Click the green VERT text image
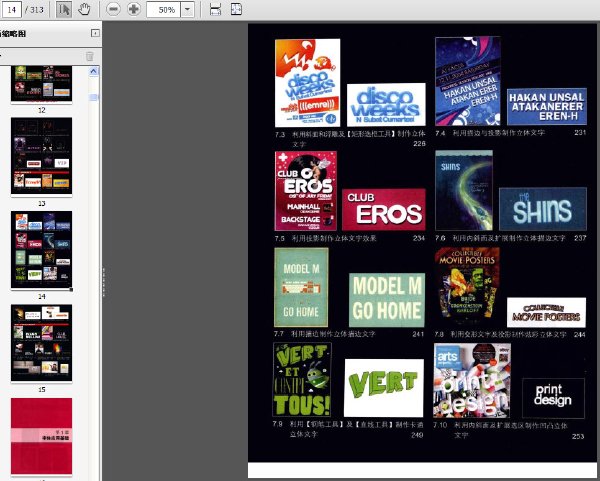Image resolution: width=600 pixels, height=481 pixels. pos(384,388)
